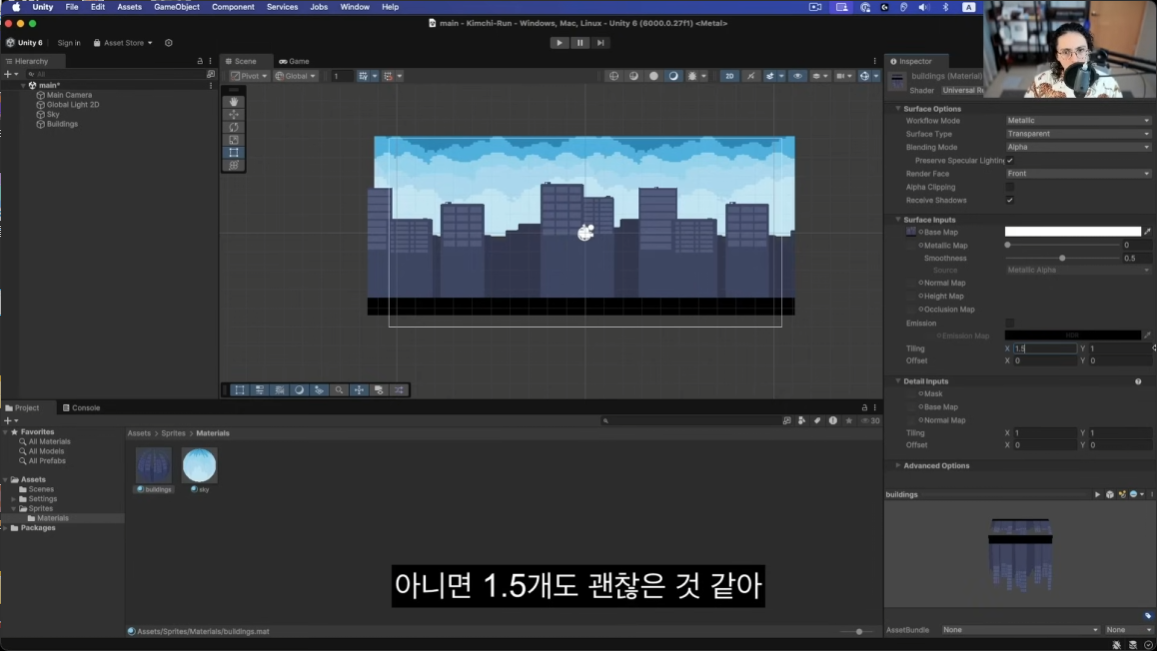
Task: Click Bluetooth icon in macOS menu bar
Action: [x=945, y=7]
